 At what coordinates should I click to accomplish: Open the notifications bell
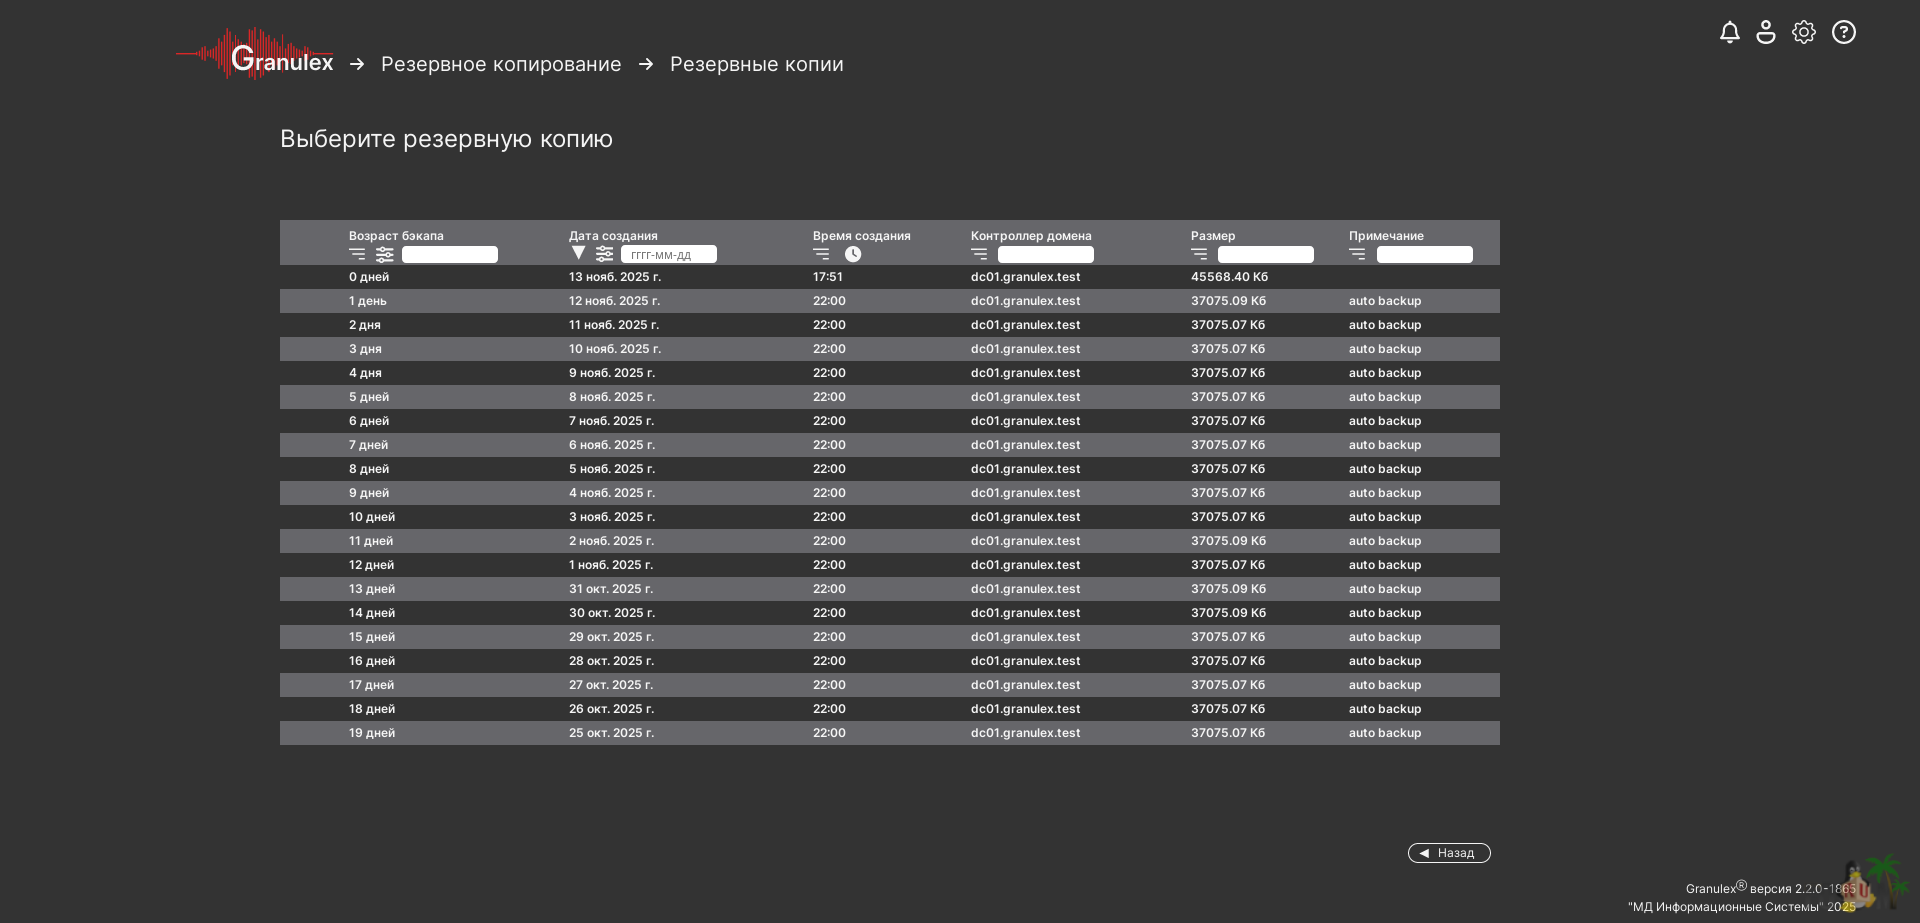tap(1729, 33)
